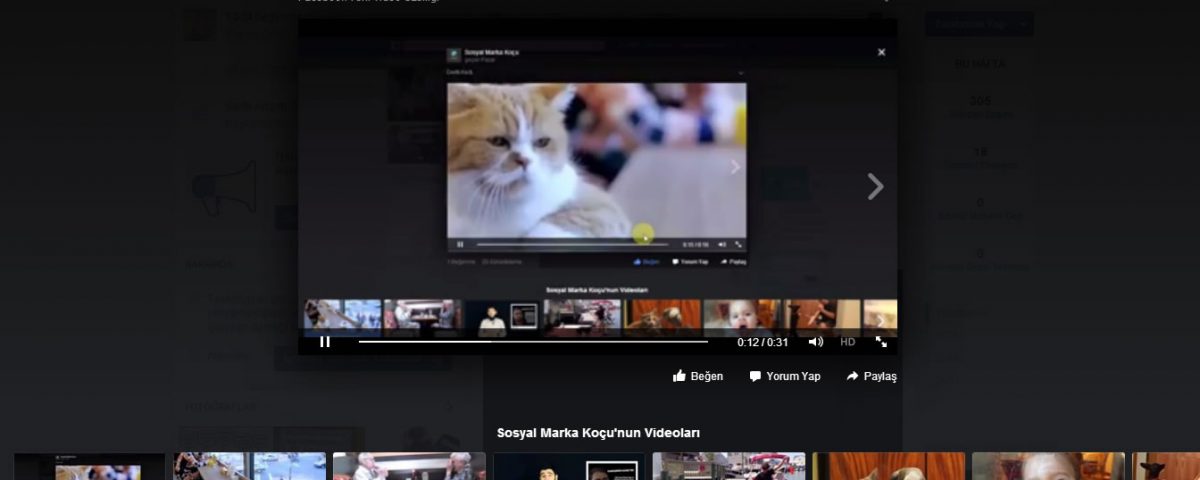The width and height of the screenshot is (1200, 480).
Task: Go to the next video with the right chevron
Action: (875, 186)
